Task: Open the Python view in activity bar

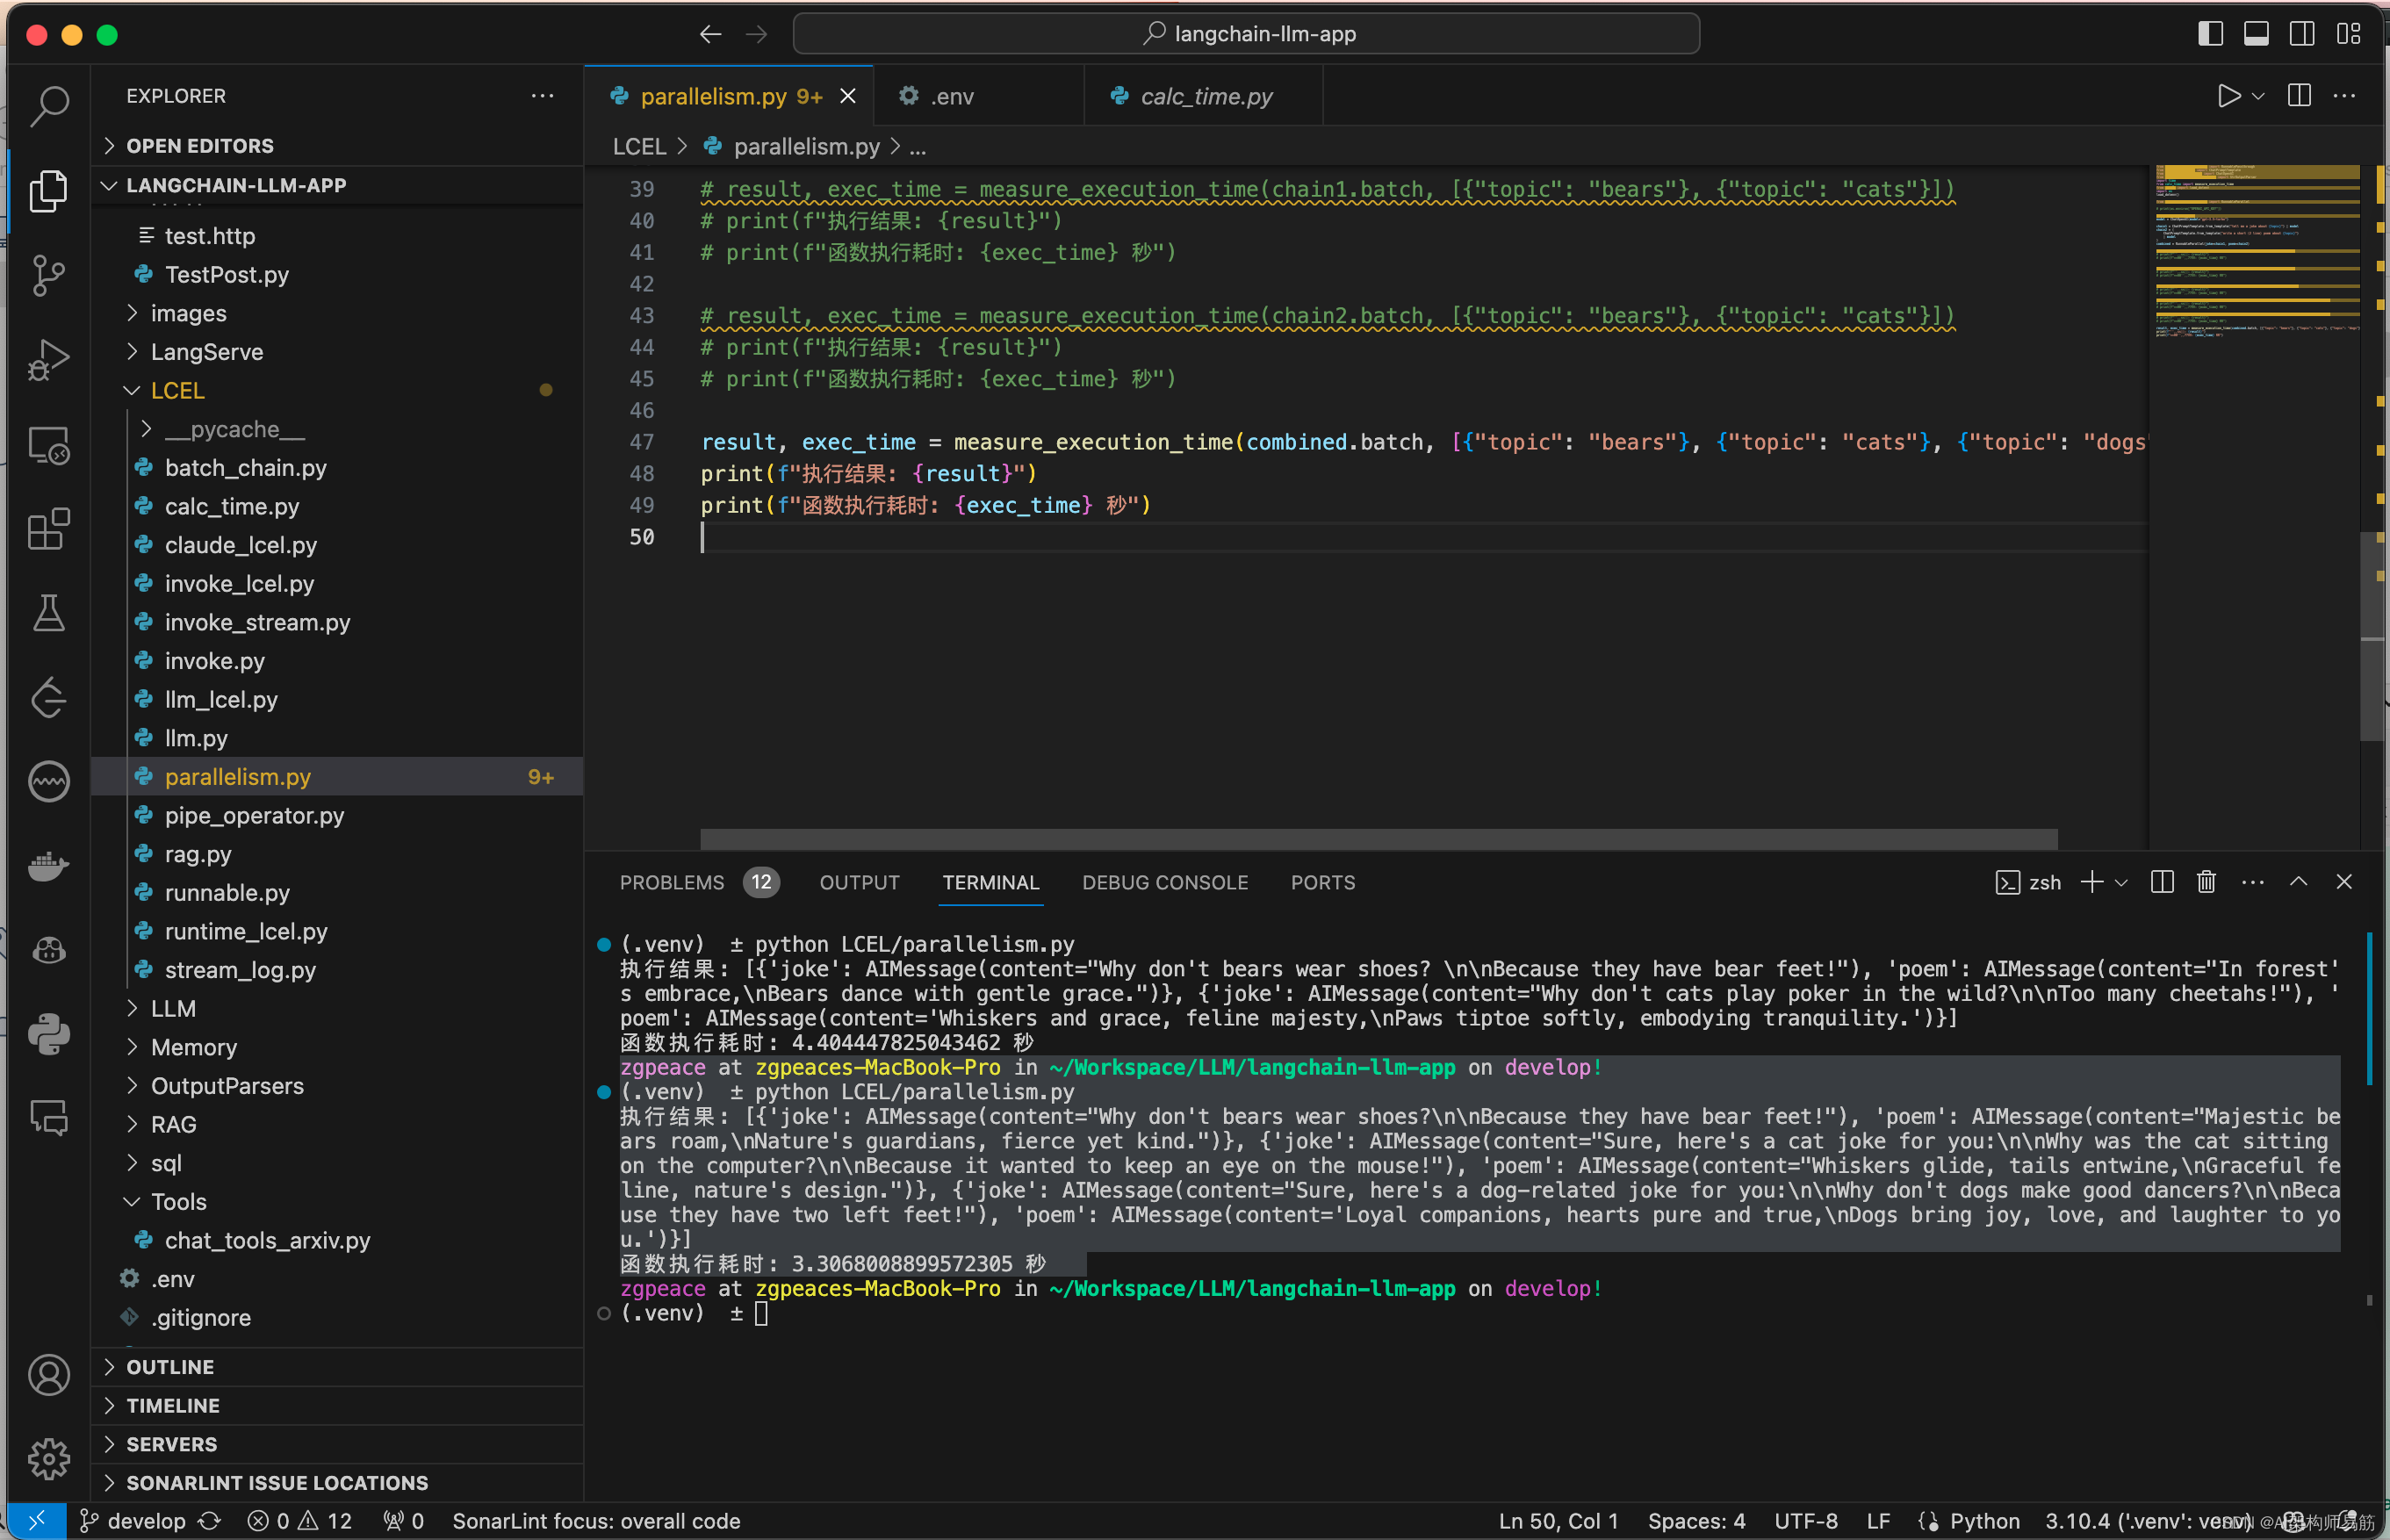Action: pyautogui.click(x=49, y=1034)
